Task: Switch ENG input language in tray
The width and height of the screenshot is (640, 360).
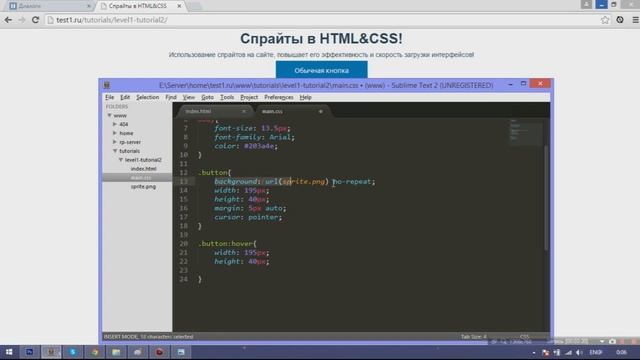Action: coord(596,352)
